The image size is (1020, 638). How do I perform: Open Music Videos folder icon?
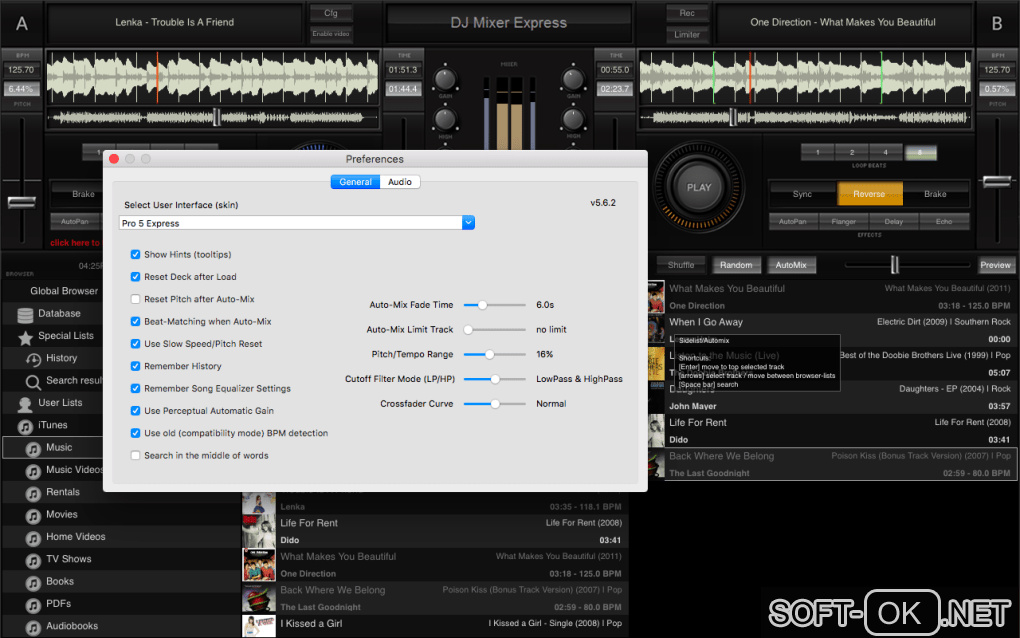coord(33,471)
